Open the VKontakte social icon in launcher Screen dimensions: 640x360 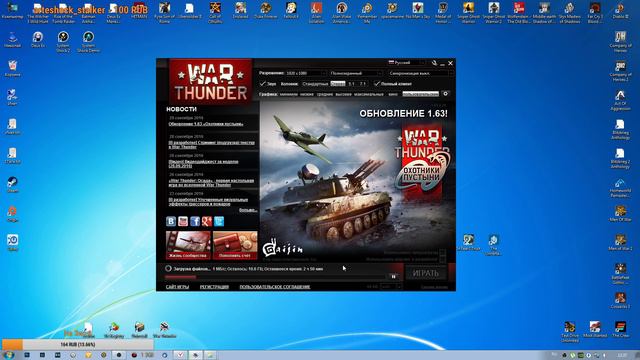tap(171, 221)
